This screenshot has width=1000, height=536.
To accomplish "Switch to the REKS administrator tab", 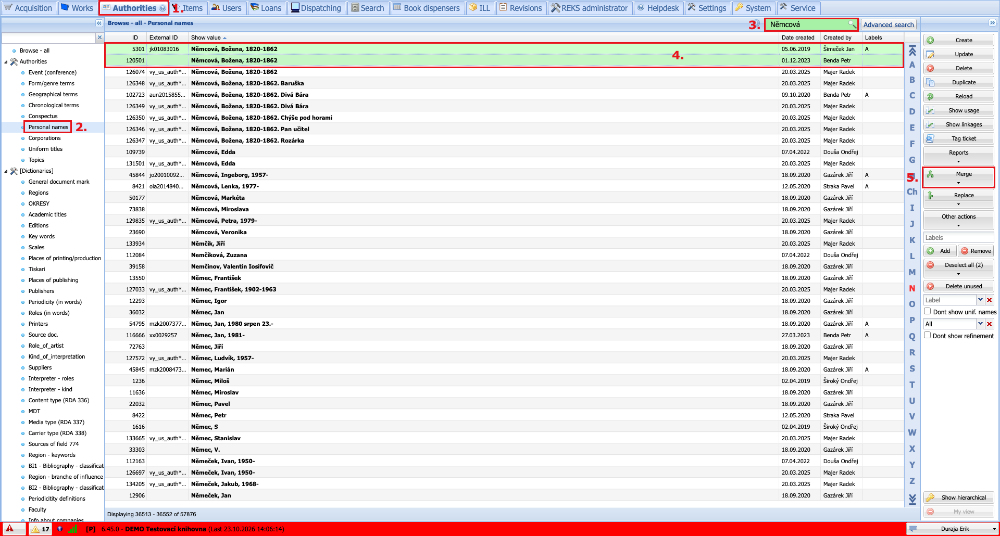I will point(589,8).
